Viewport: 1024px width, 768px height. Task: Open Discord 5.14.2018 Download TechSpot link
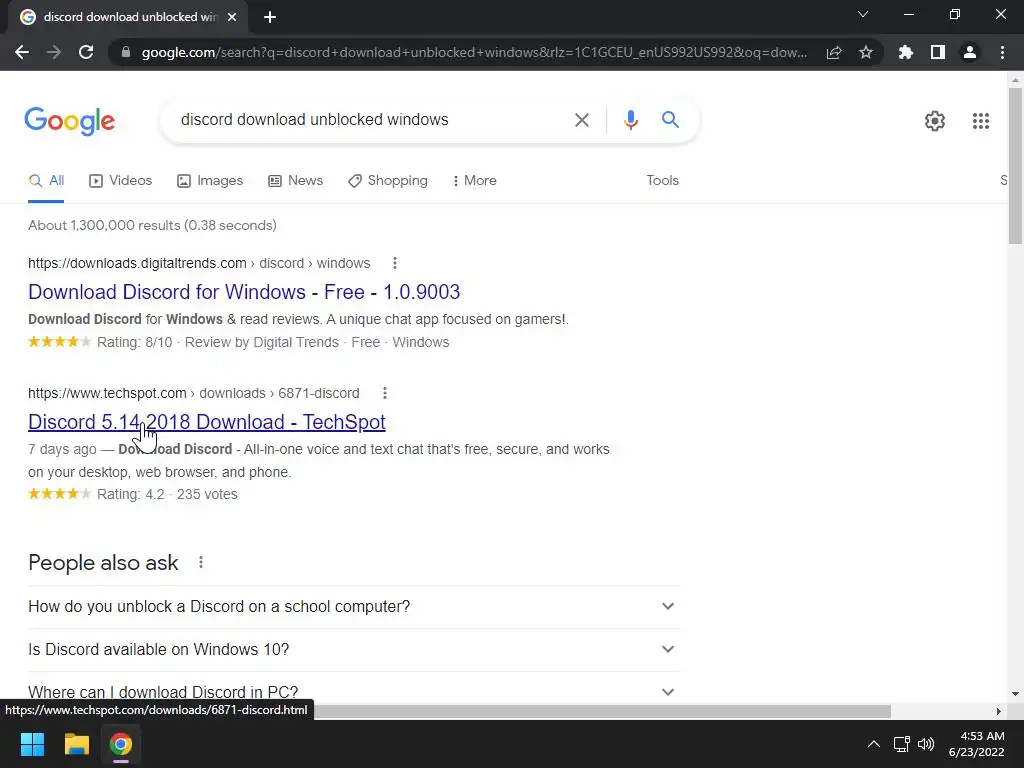206,422
